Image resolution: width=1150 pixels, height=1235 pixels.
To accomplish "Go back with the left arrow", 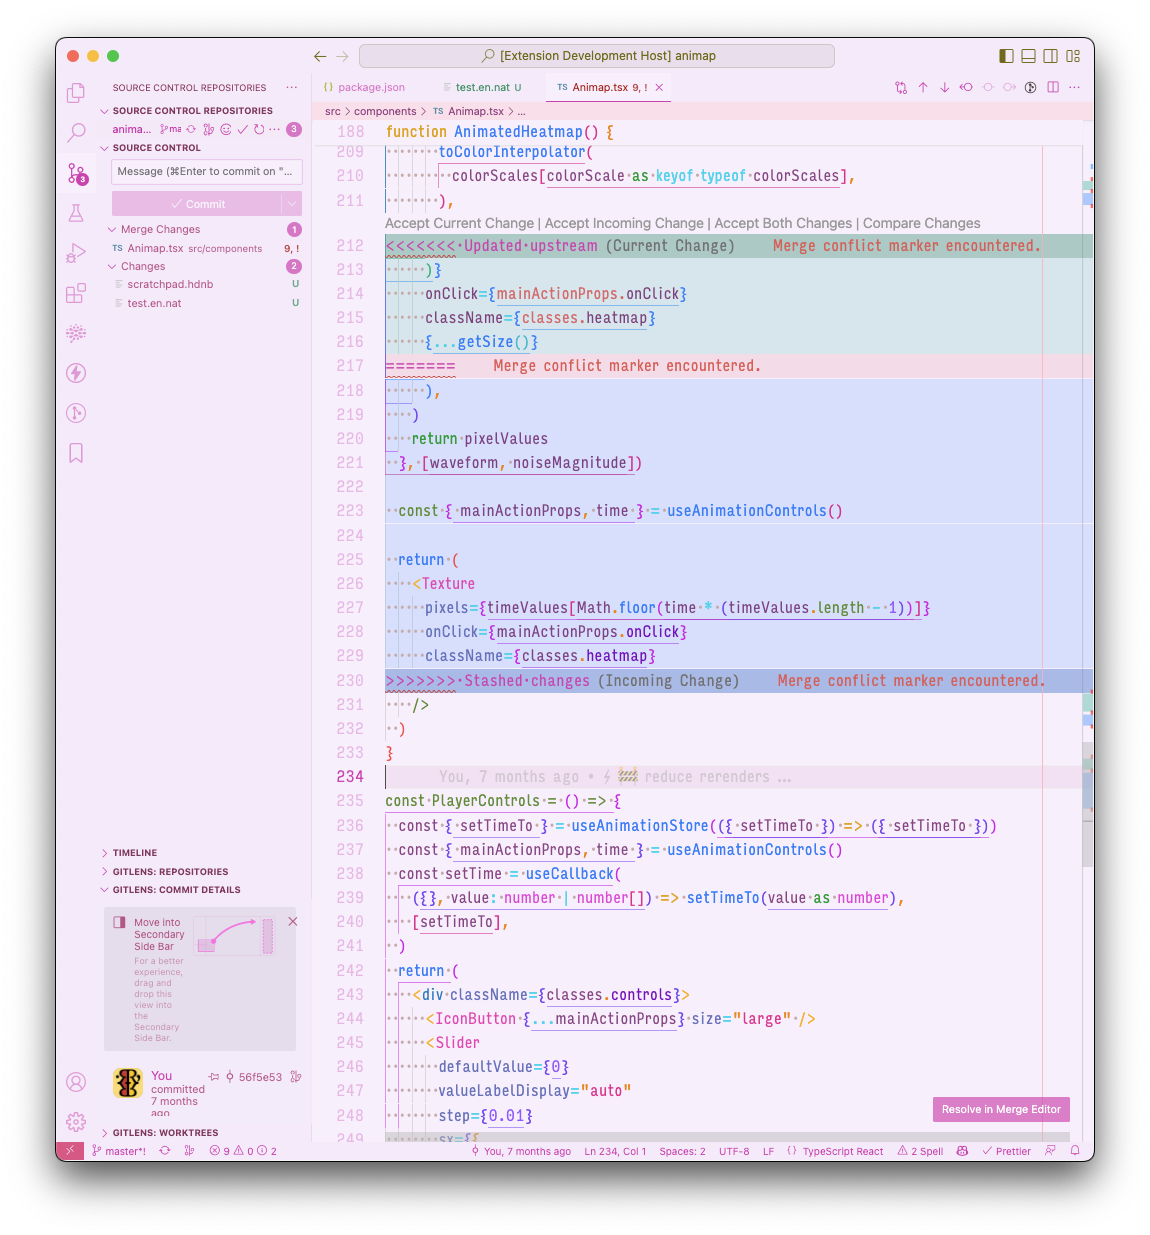I will tap(320, 56).
